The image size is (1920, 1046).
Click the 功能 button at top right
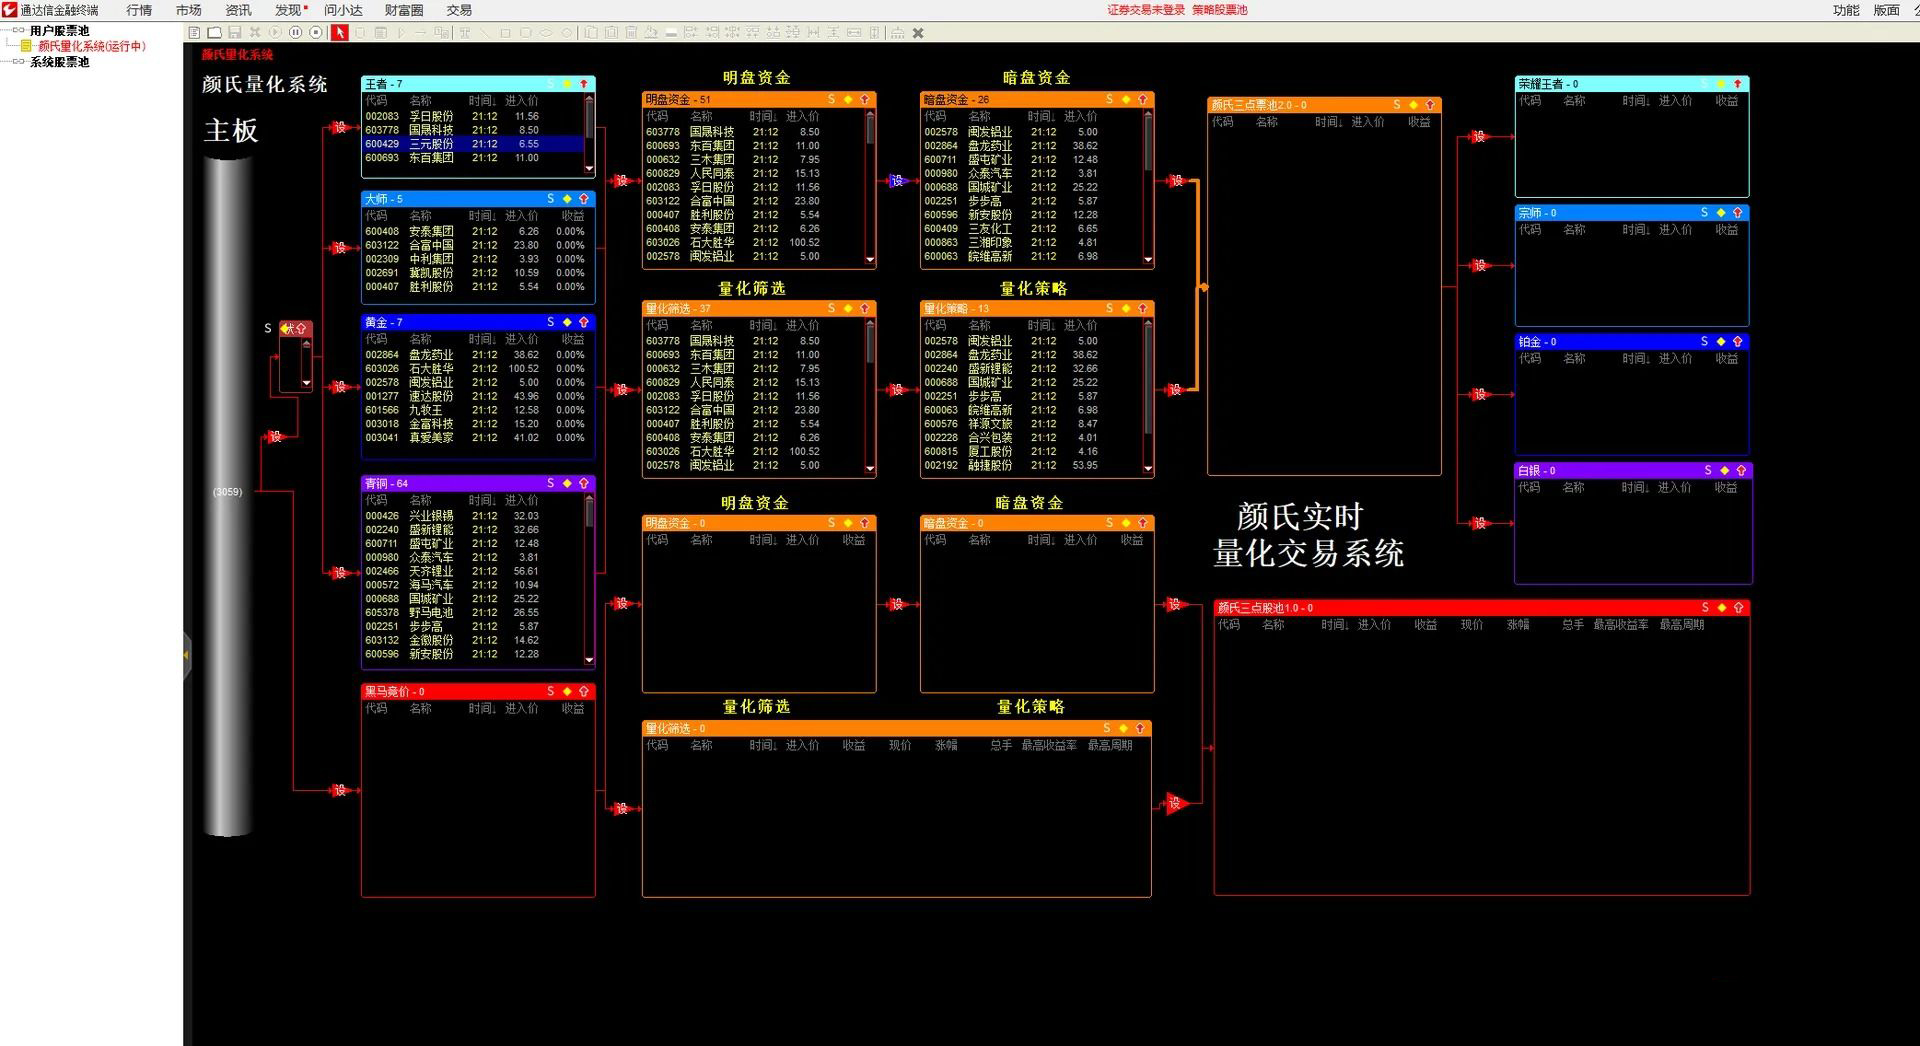tap(1845, 10)
